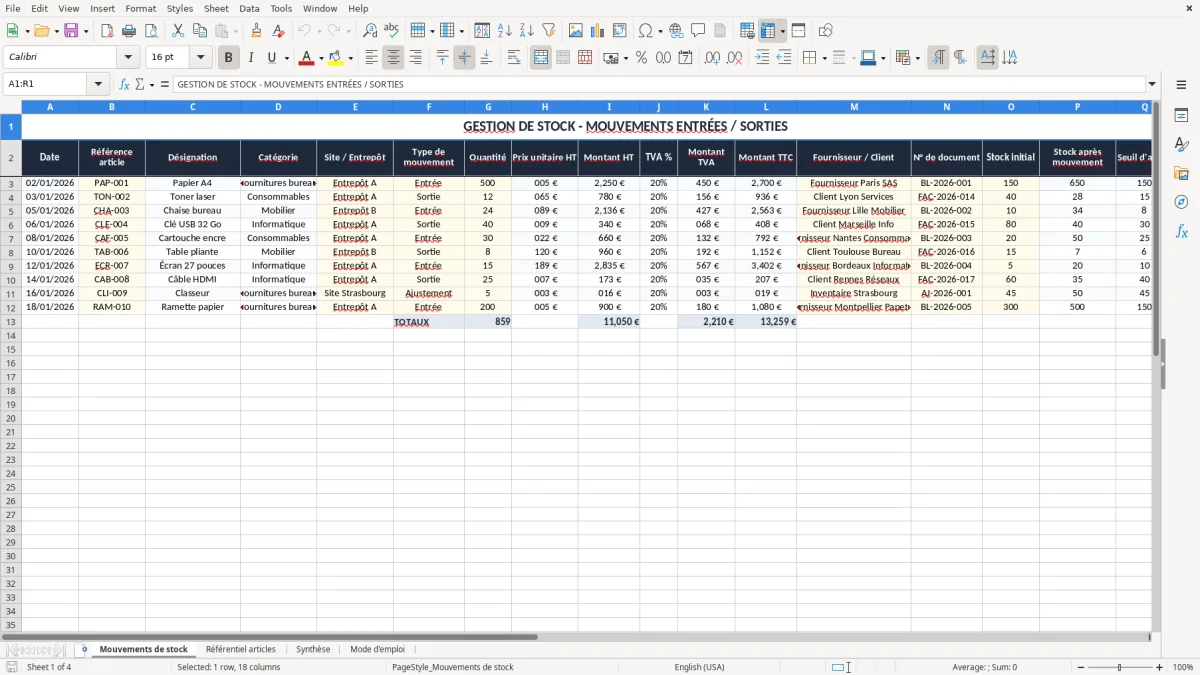The width and height of the screenshot is (1200, 675).
Task: Click the Export as PDF icon
Action: pos(107,31)
